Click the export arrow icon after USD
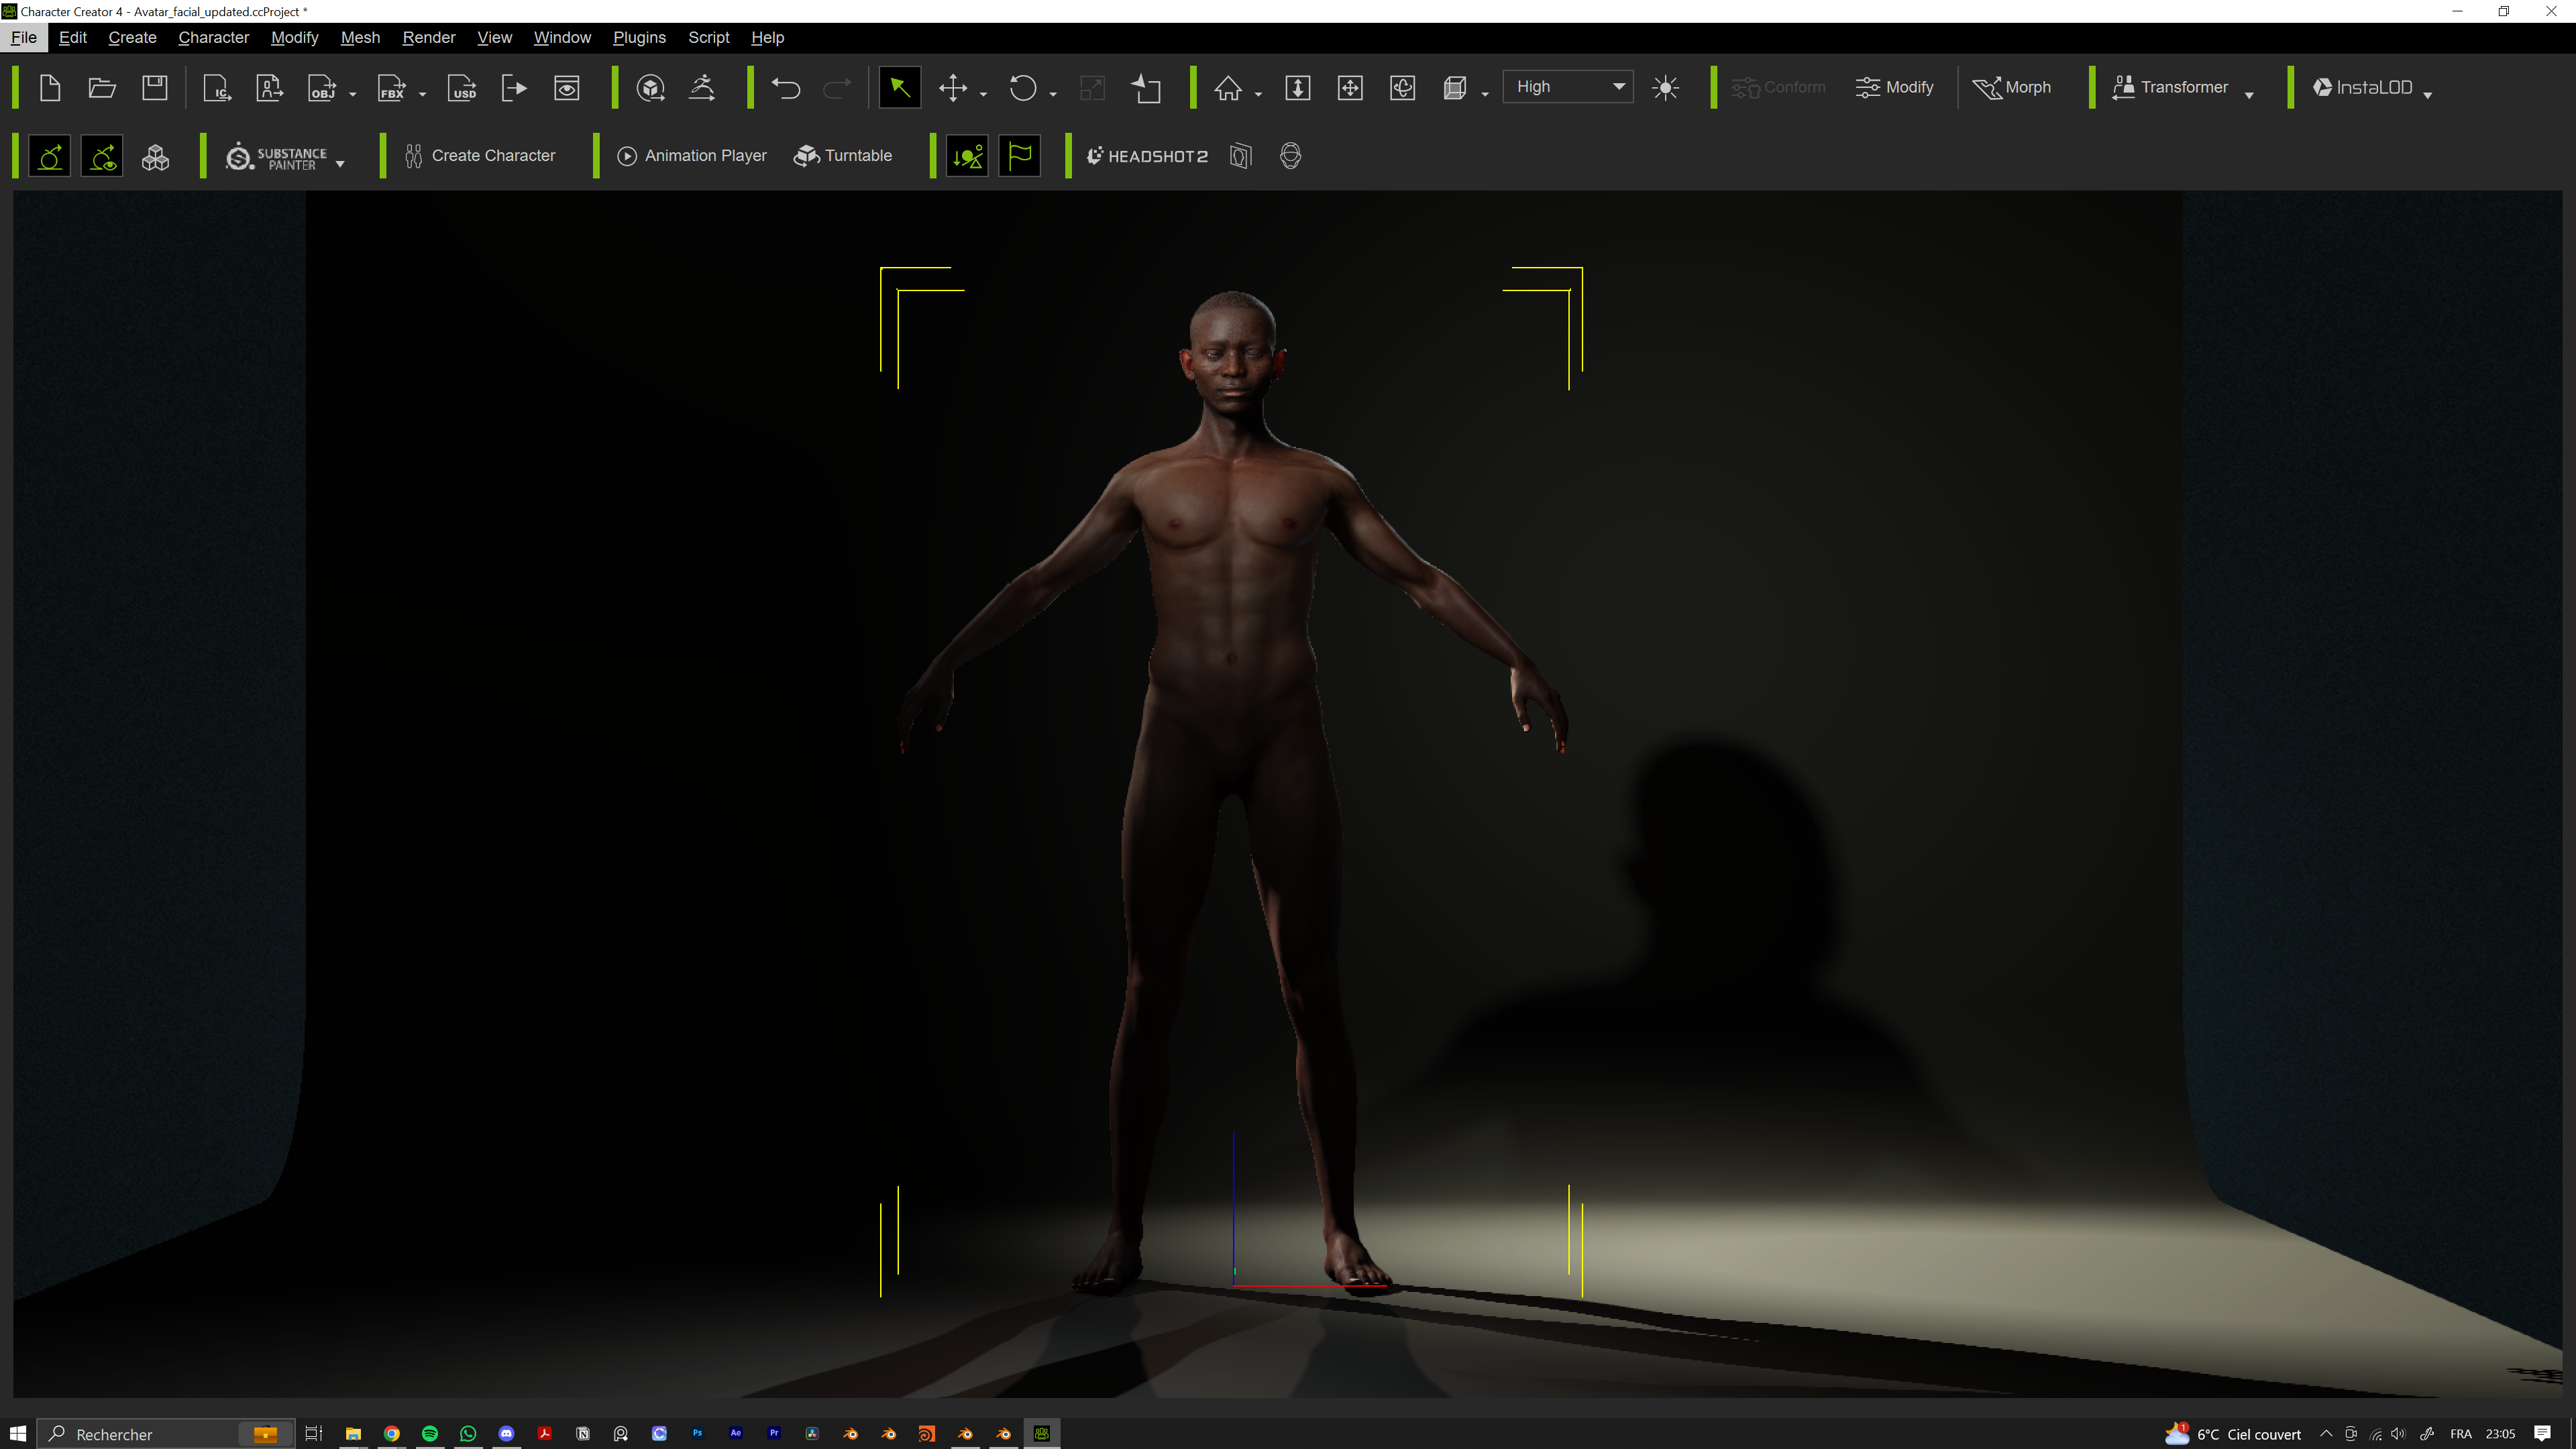This screenshot has height=1449, width=2576. coord(514,88)
